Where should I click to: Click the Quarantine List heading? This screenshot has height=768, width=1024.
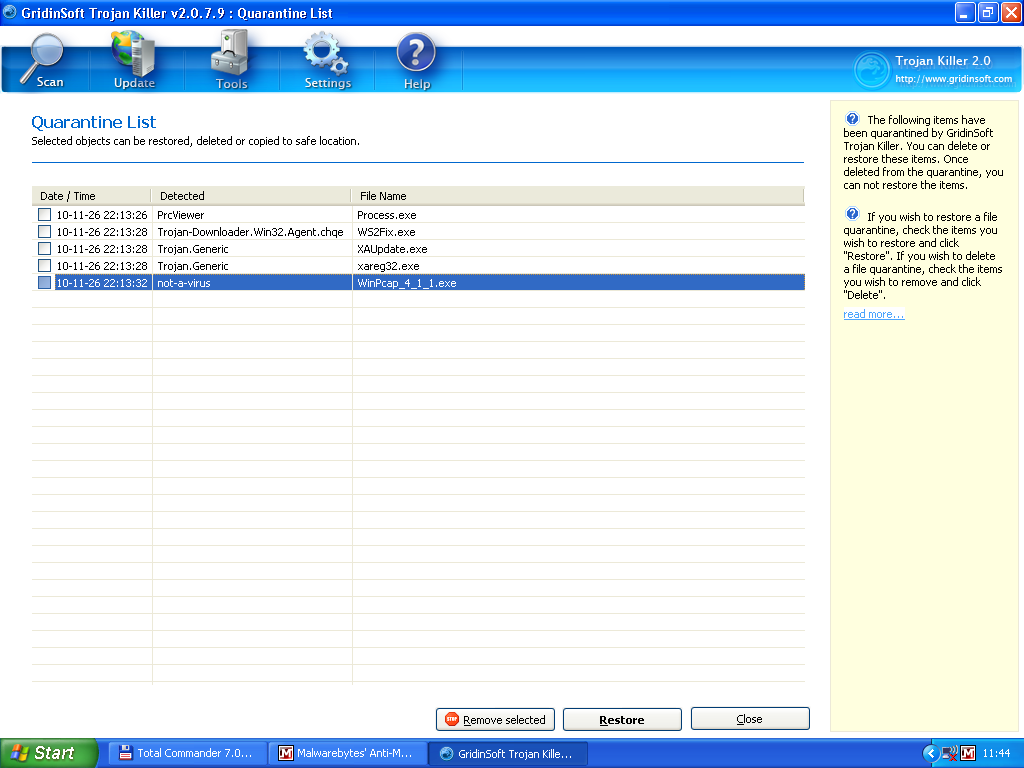tap(93, 122)
